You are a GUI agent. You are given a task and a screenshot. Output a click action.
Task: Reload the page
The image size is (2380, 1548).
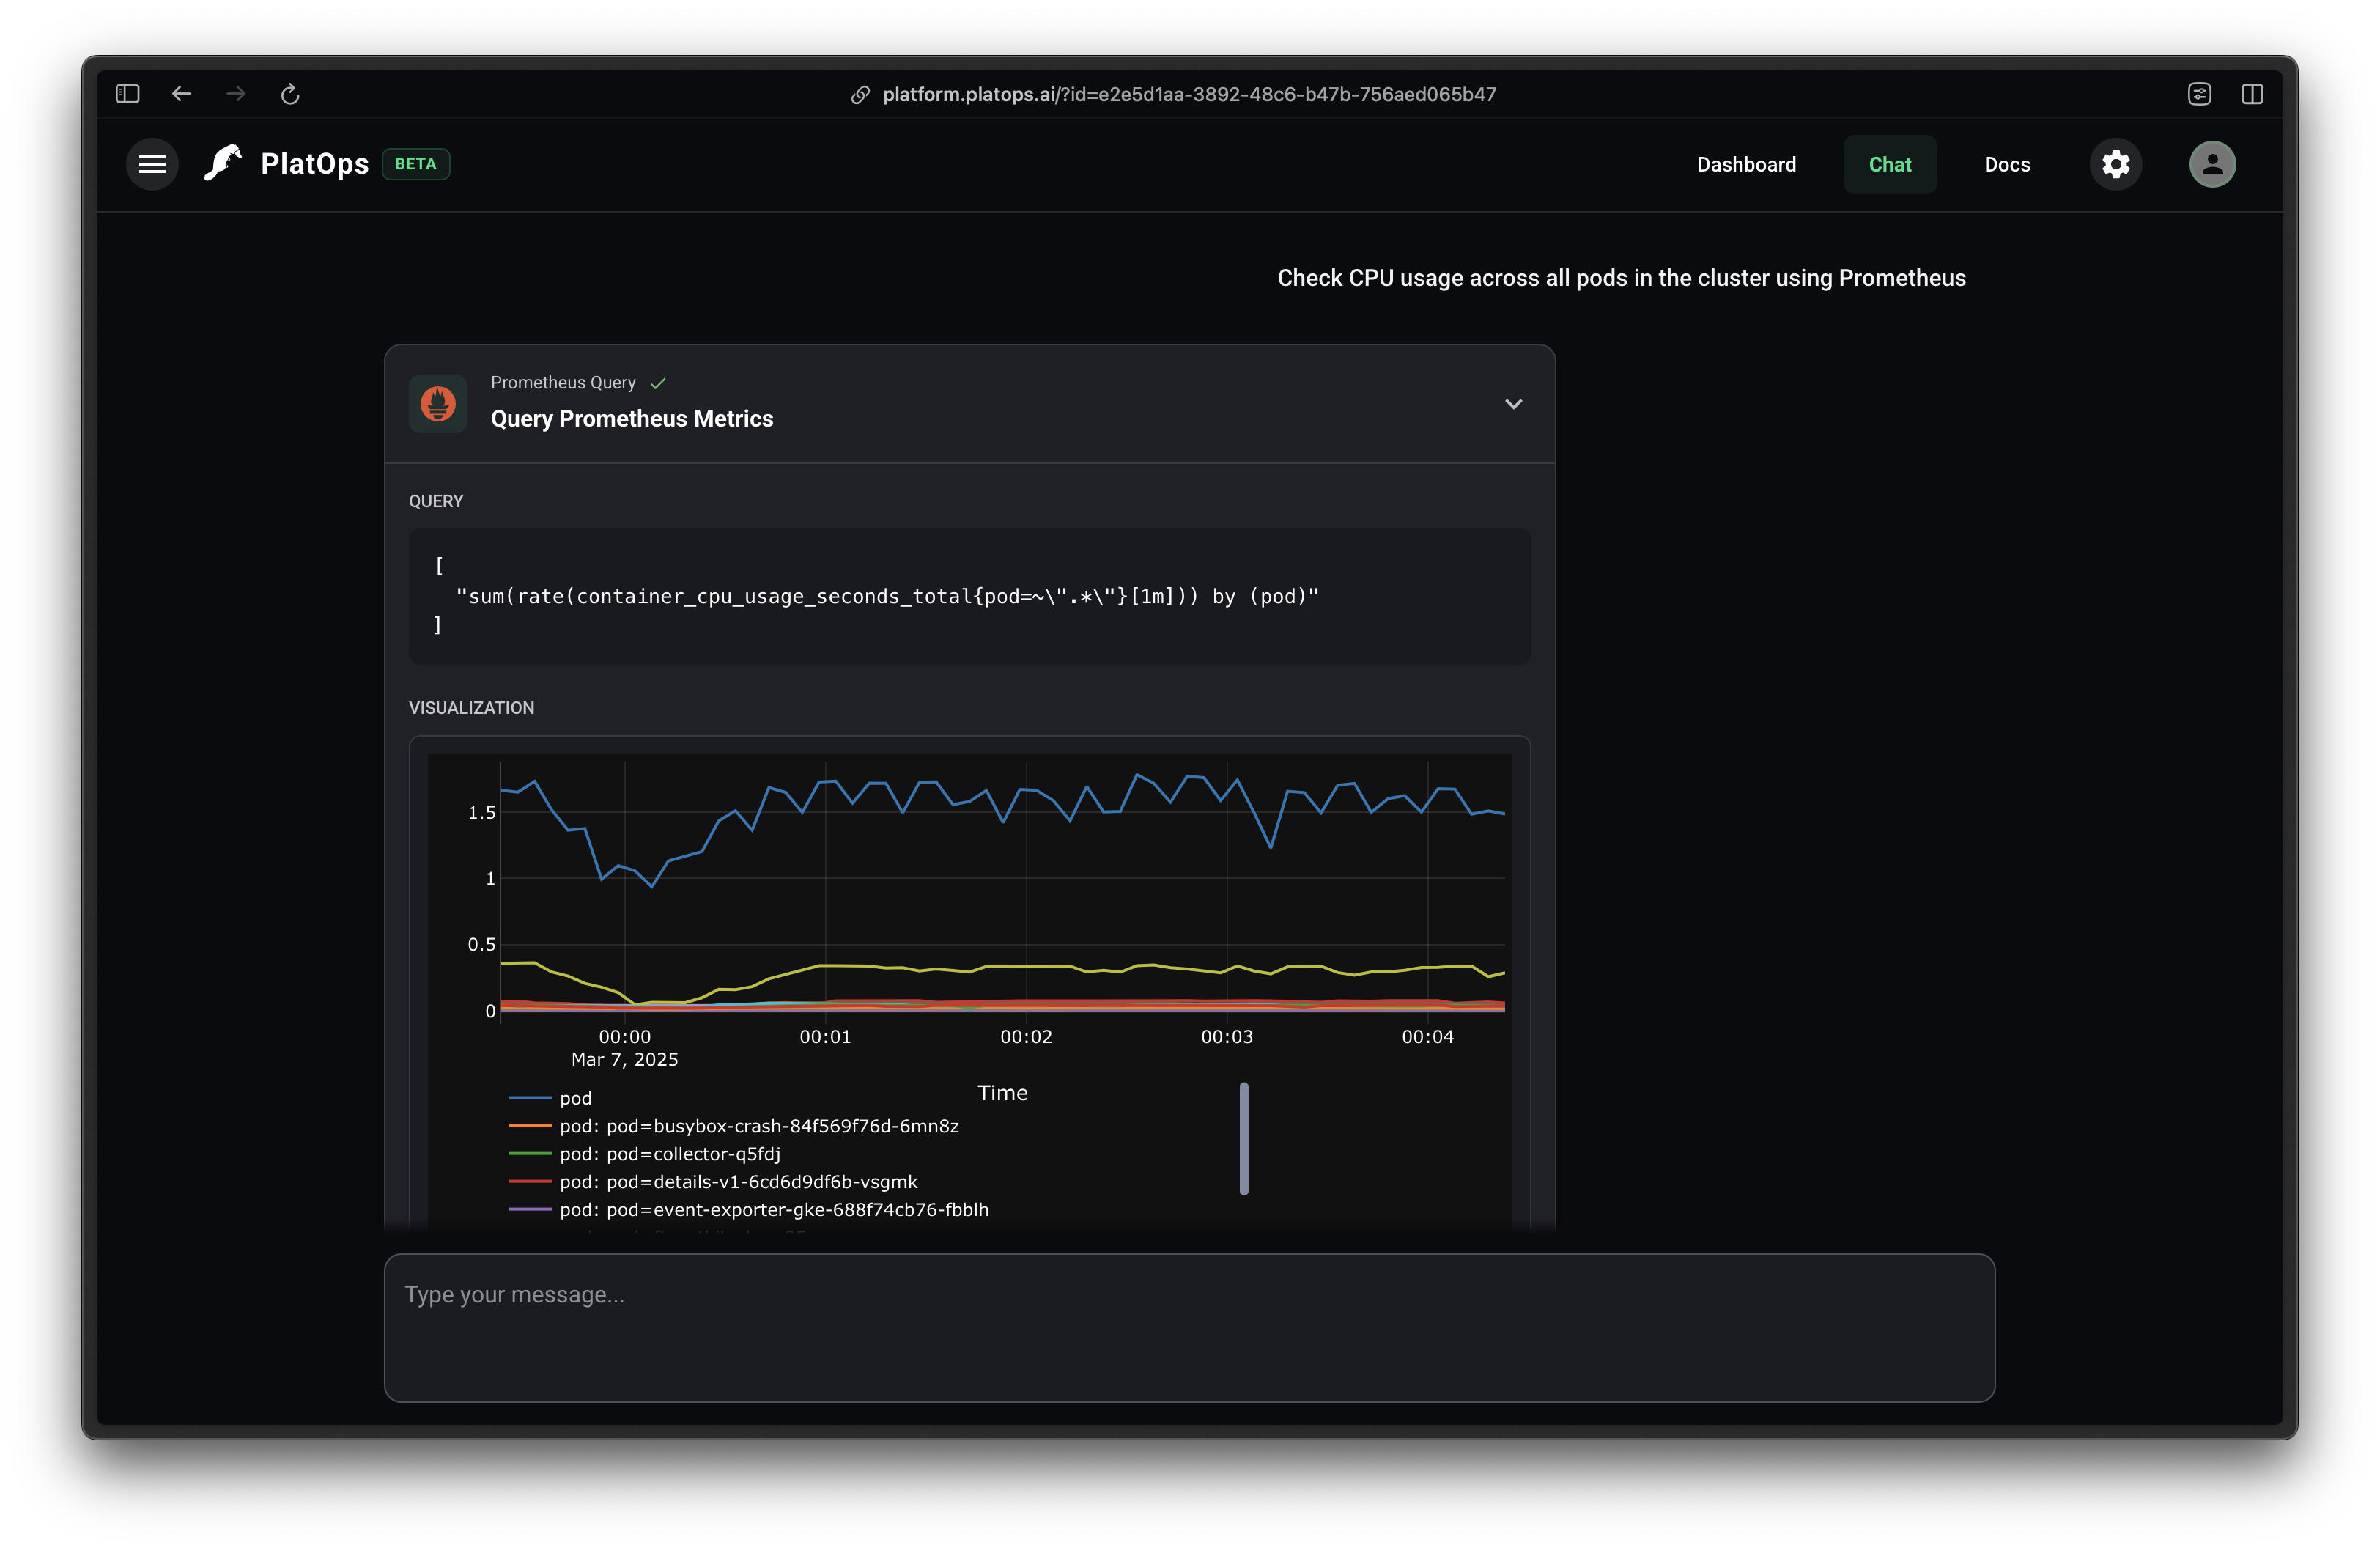290,94
